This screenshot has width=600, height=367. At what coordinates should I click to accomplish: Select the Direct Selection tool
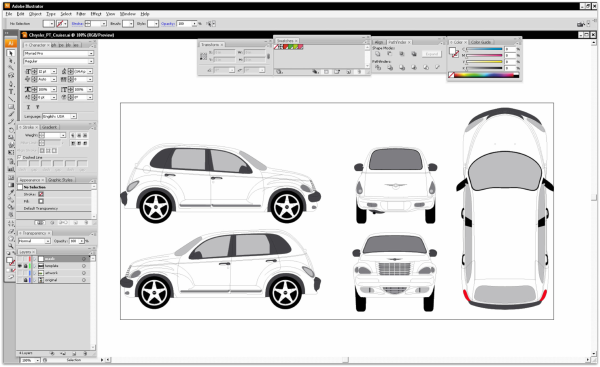click(11, 61)
